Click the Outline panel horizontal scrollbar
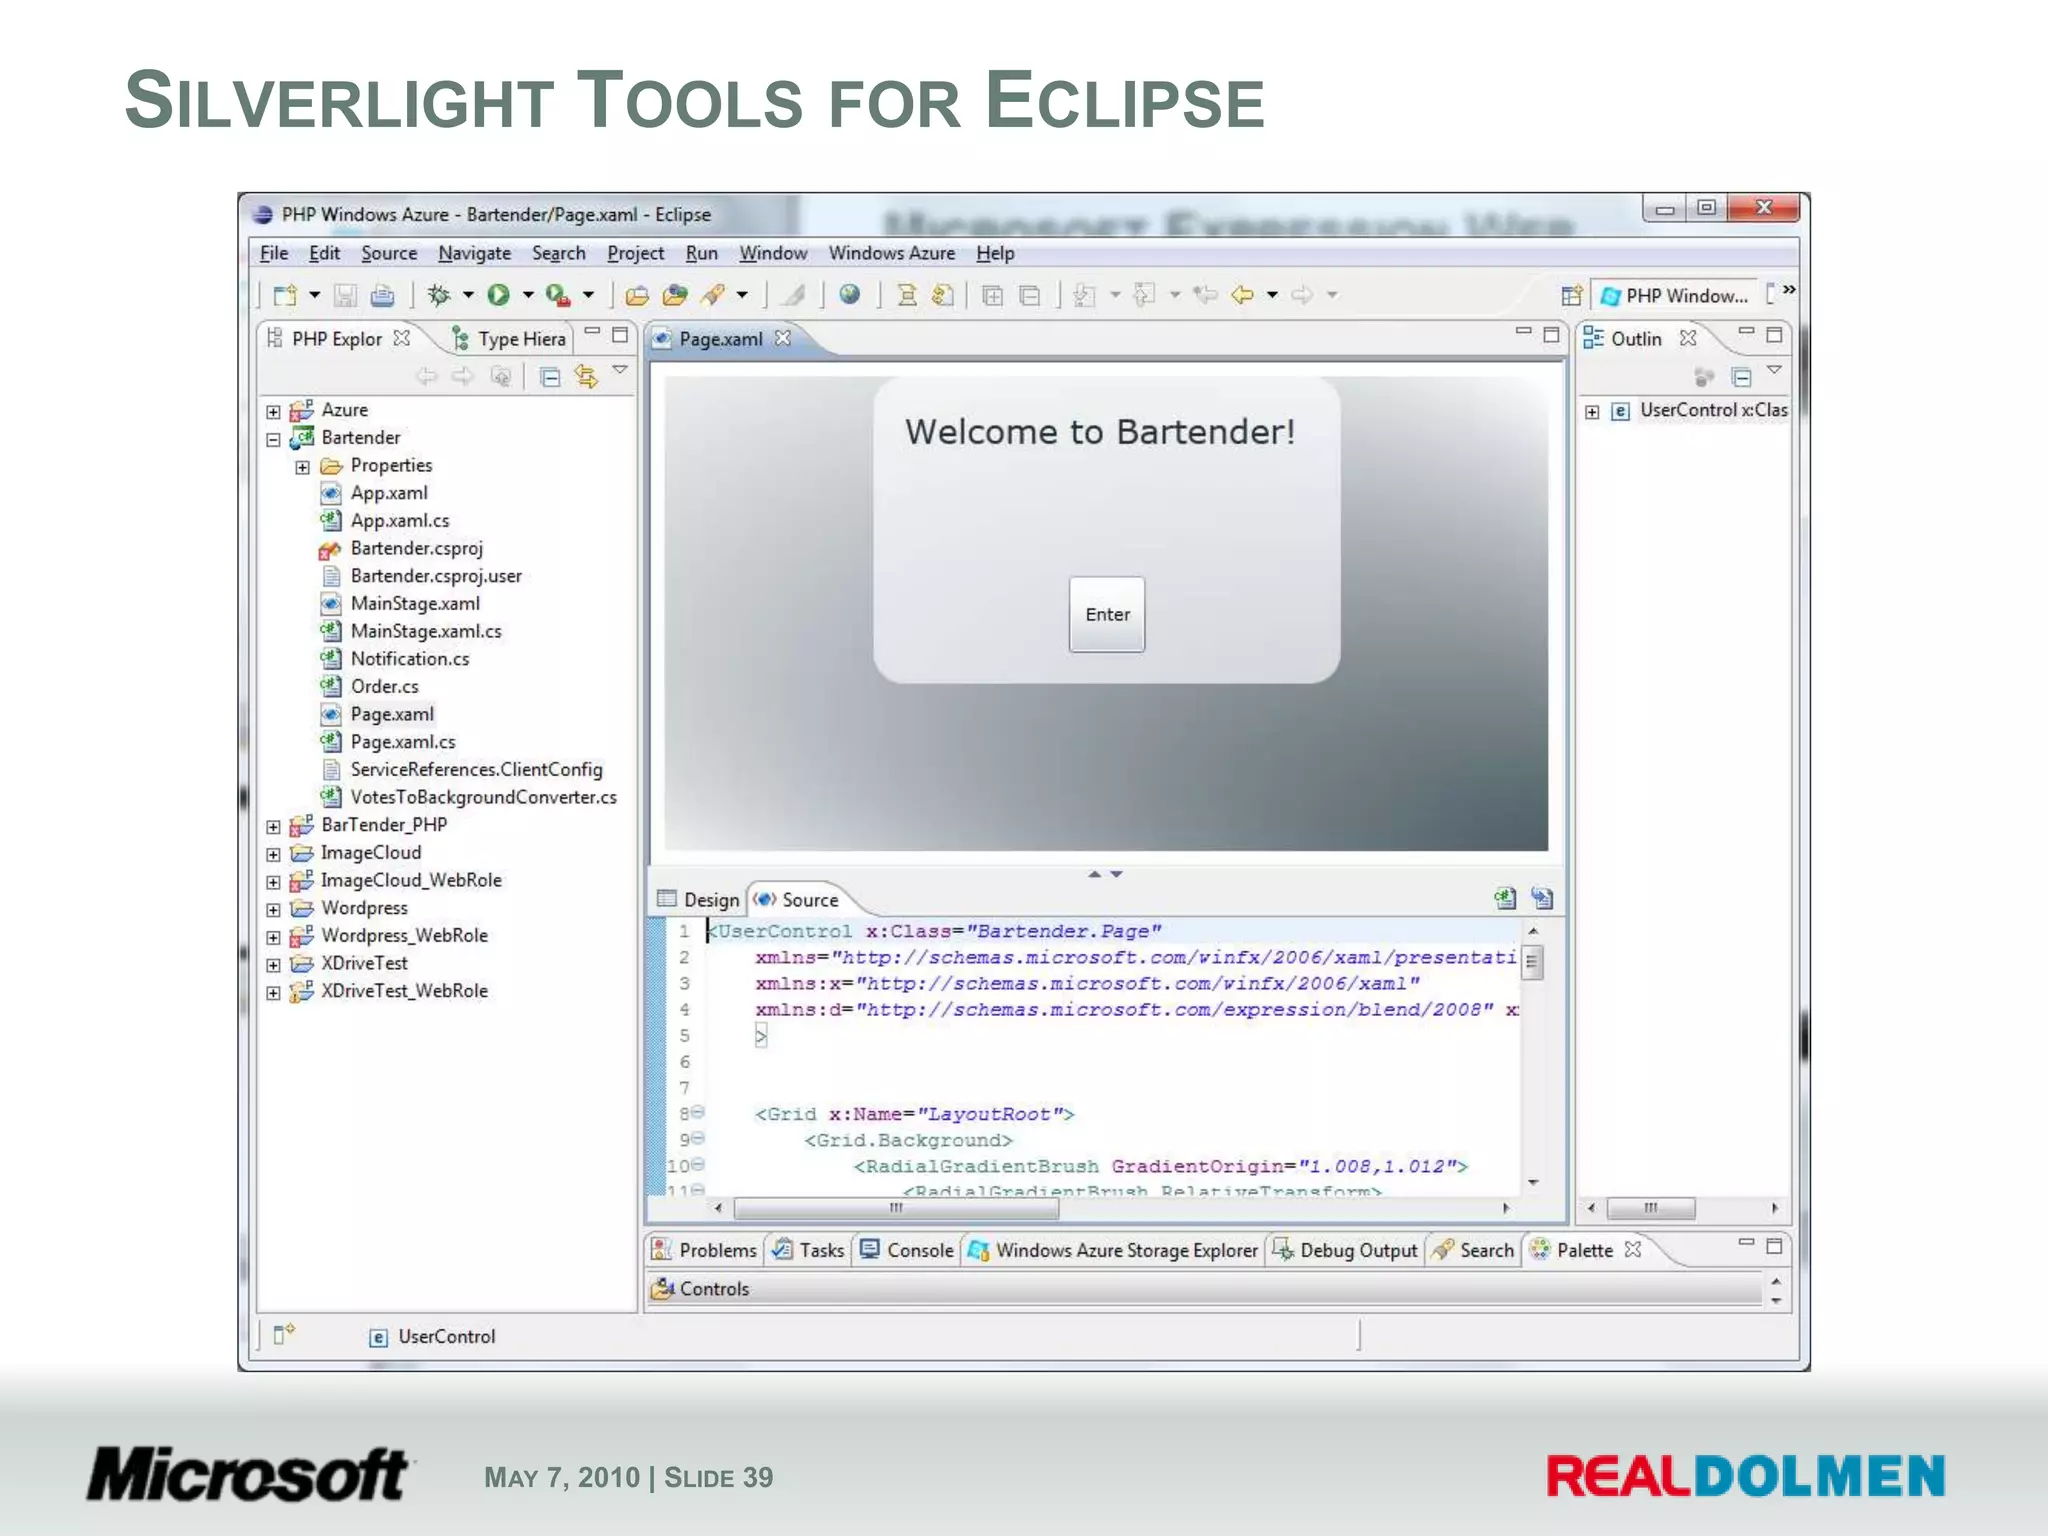The width and height of the screenshot is (2048, 1536). coord(1650,1208)
